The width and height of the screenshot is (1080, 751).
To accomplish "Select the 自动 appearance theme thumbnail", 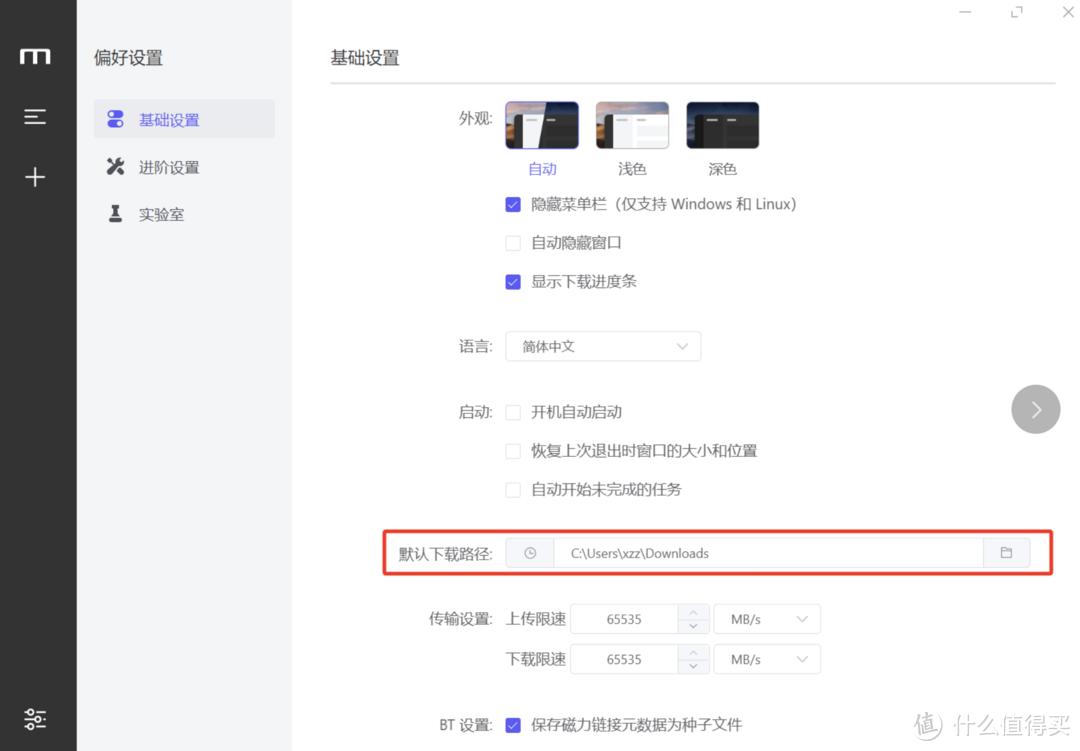I will click(x=542, y=125).
